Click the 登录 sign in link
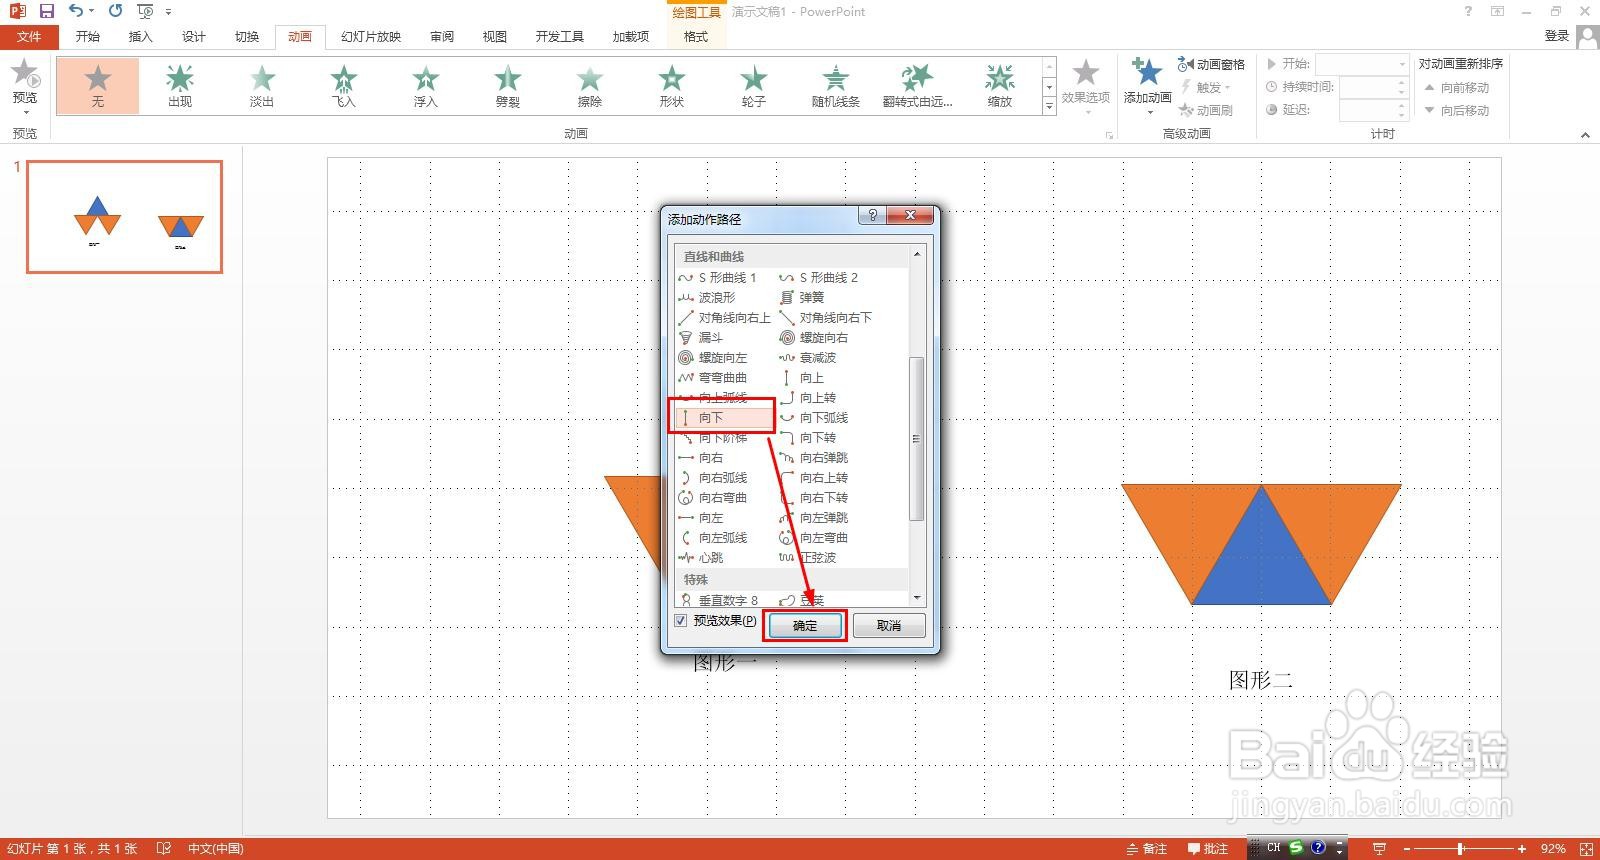 pyautogui.click(x=1557, y=36)
